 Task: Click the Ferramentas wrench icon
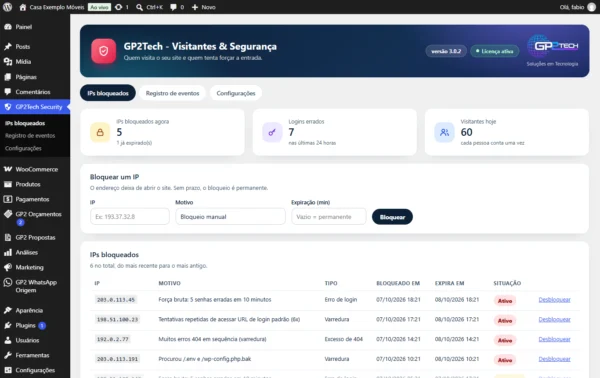pos(8,355)
